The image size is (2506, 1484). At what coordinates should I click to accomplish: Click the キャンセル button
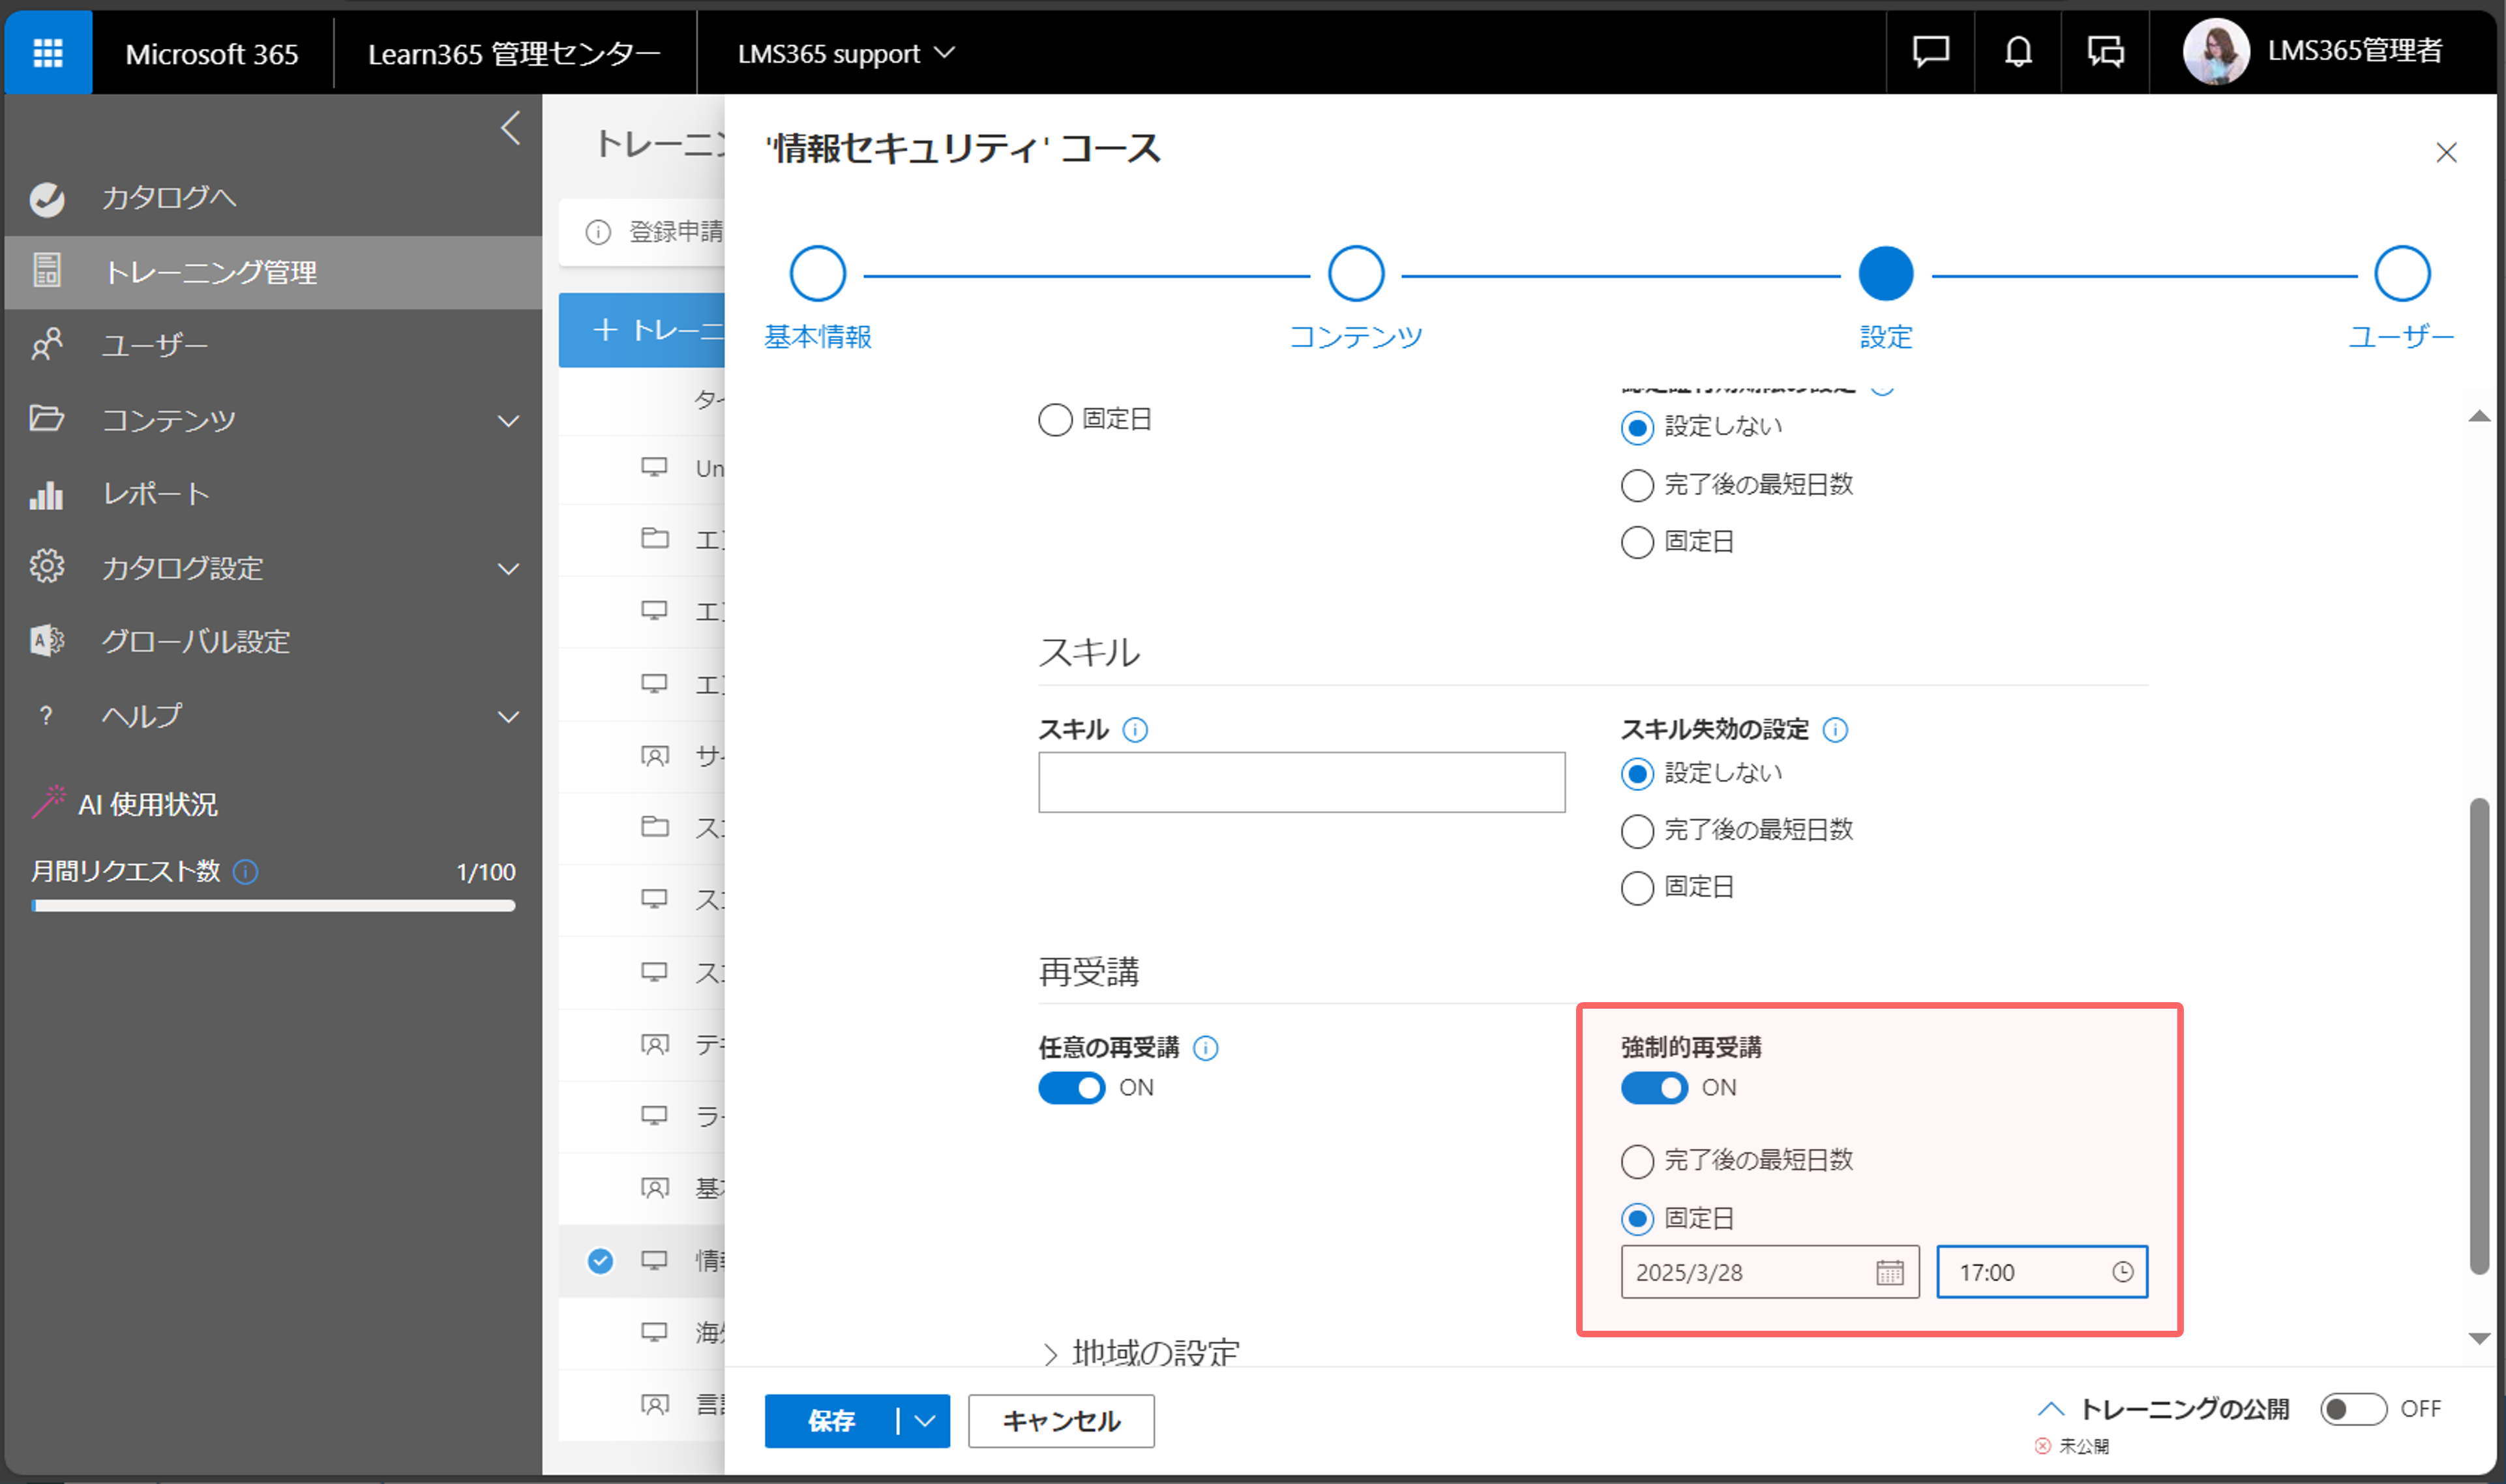1061,1421
